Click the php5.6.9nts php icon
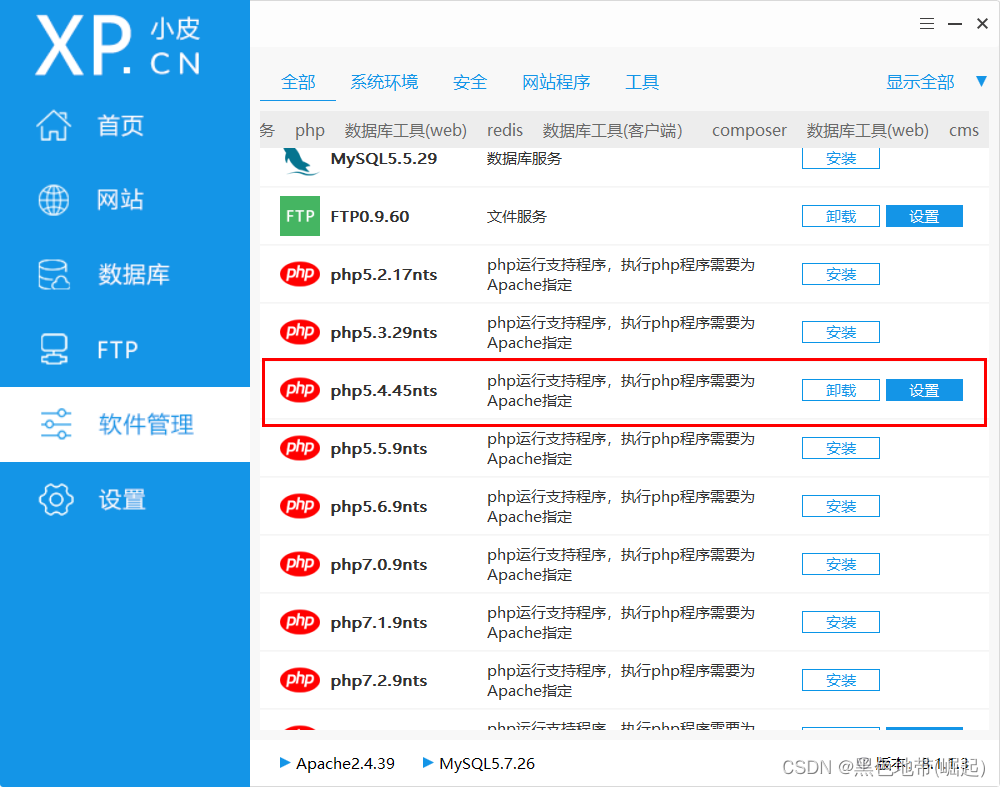1000x787 pixels. [300, 506]
